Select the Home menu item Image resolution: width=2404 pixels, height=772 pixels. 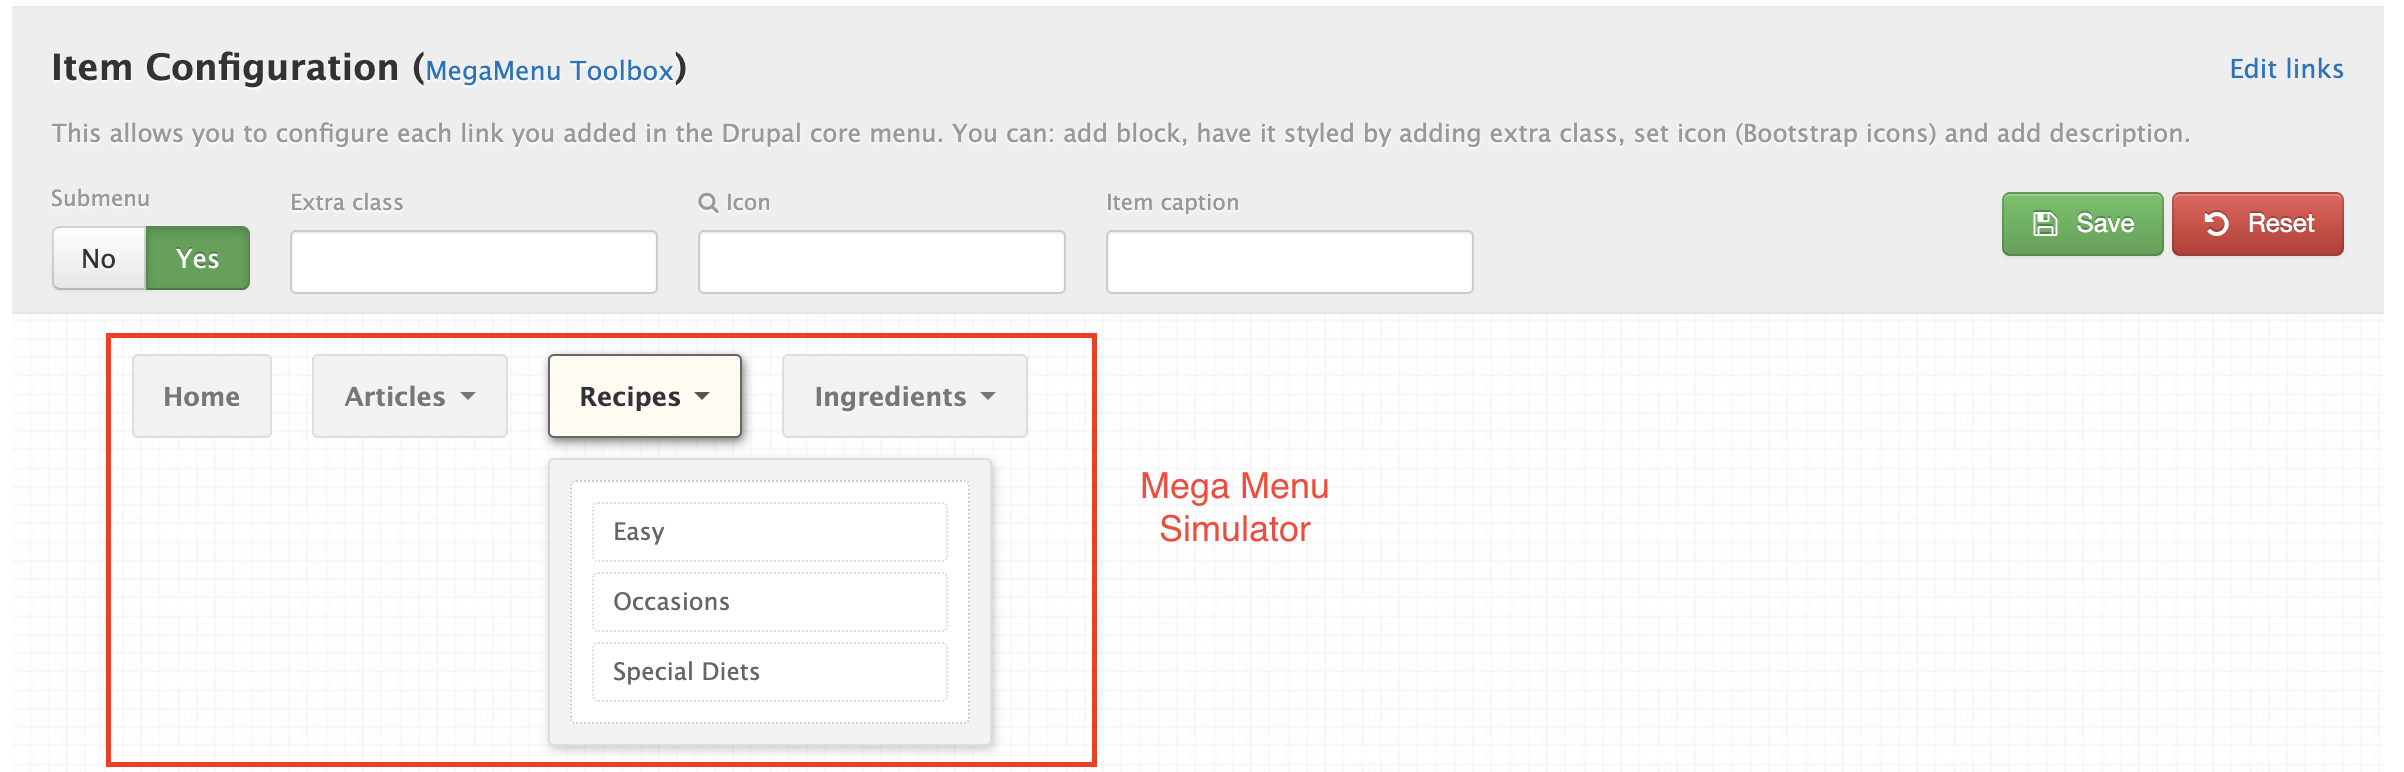(201, 397)
